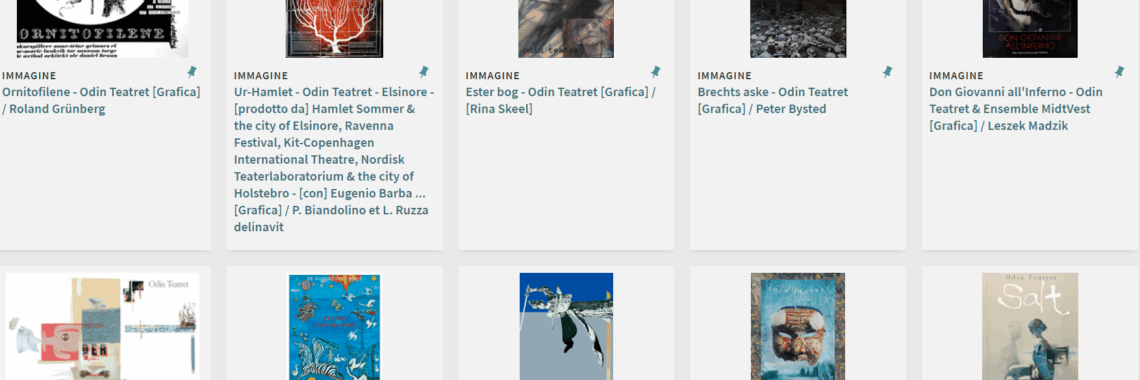The width and height of the screenshot is (1140, 380).
Task: Open the blue mask poster thumbnail
Action: (798, 326)
